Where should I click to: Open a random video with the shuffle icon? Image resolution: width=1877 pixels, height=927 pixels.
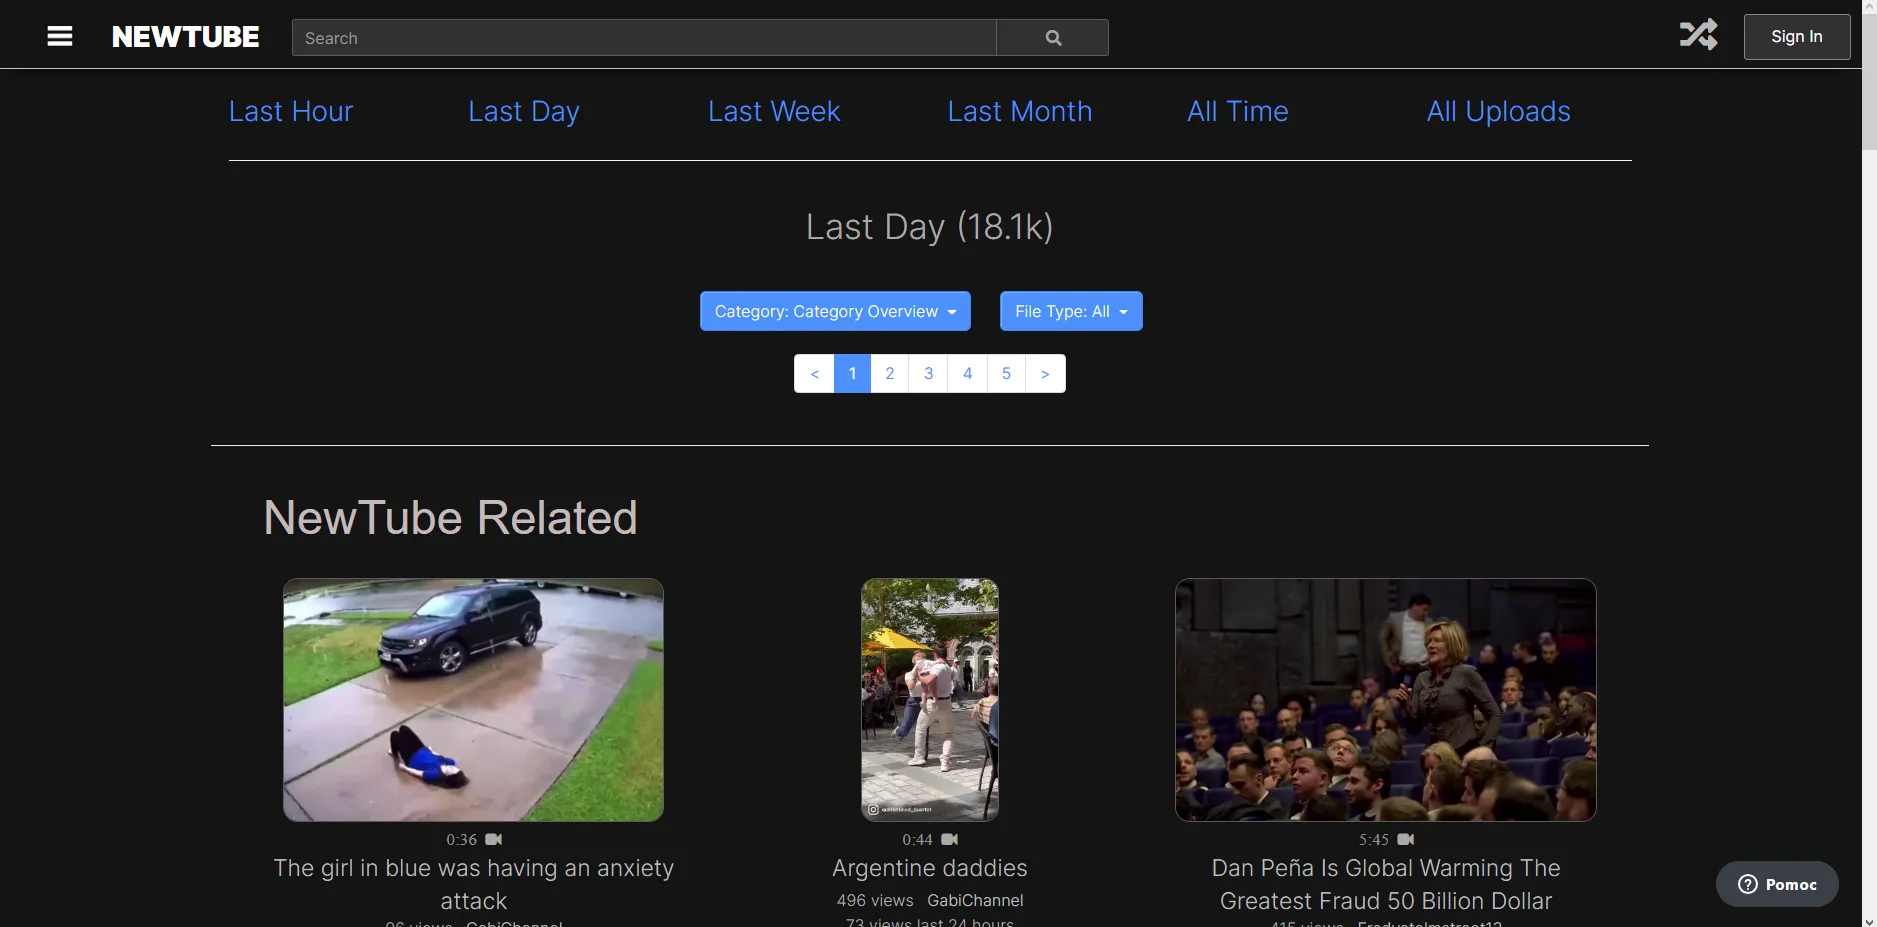click(1699, 33)
